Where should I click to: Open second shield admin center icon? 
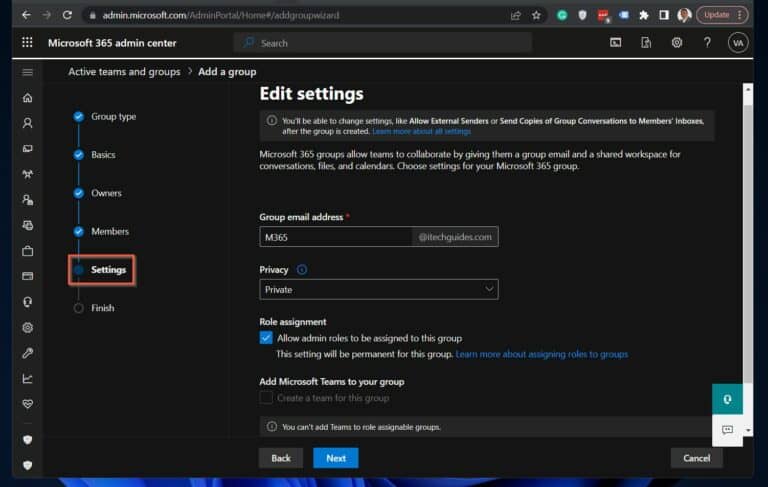(x=27, y=465)
